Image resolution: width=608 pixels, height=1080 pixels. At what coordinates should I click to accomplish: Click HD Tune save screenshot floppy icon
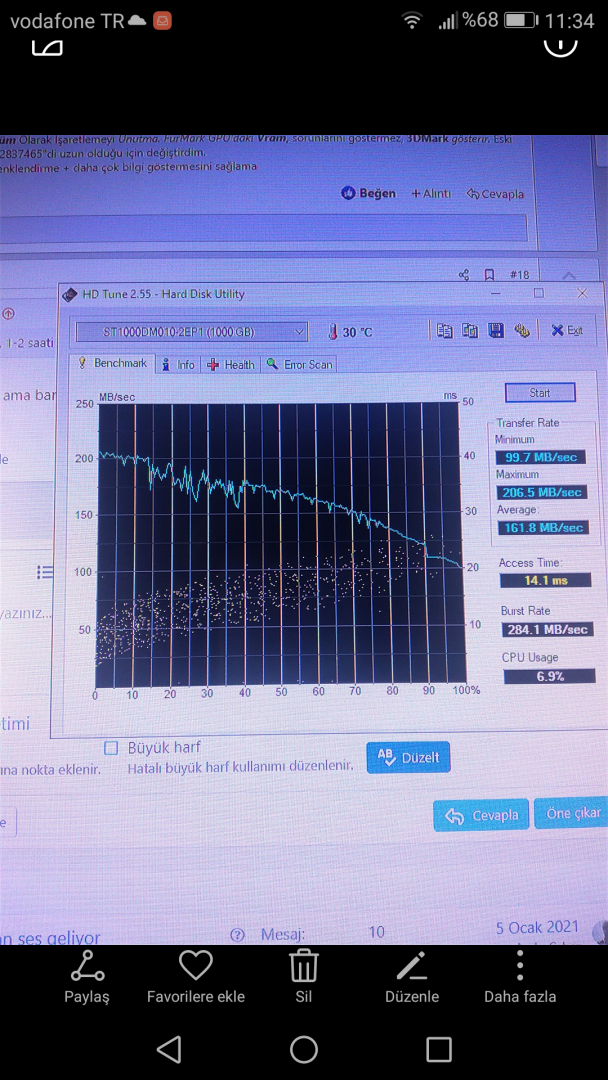(x=496, y=331)
